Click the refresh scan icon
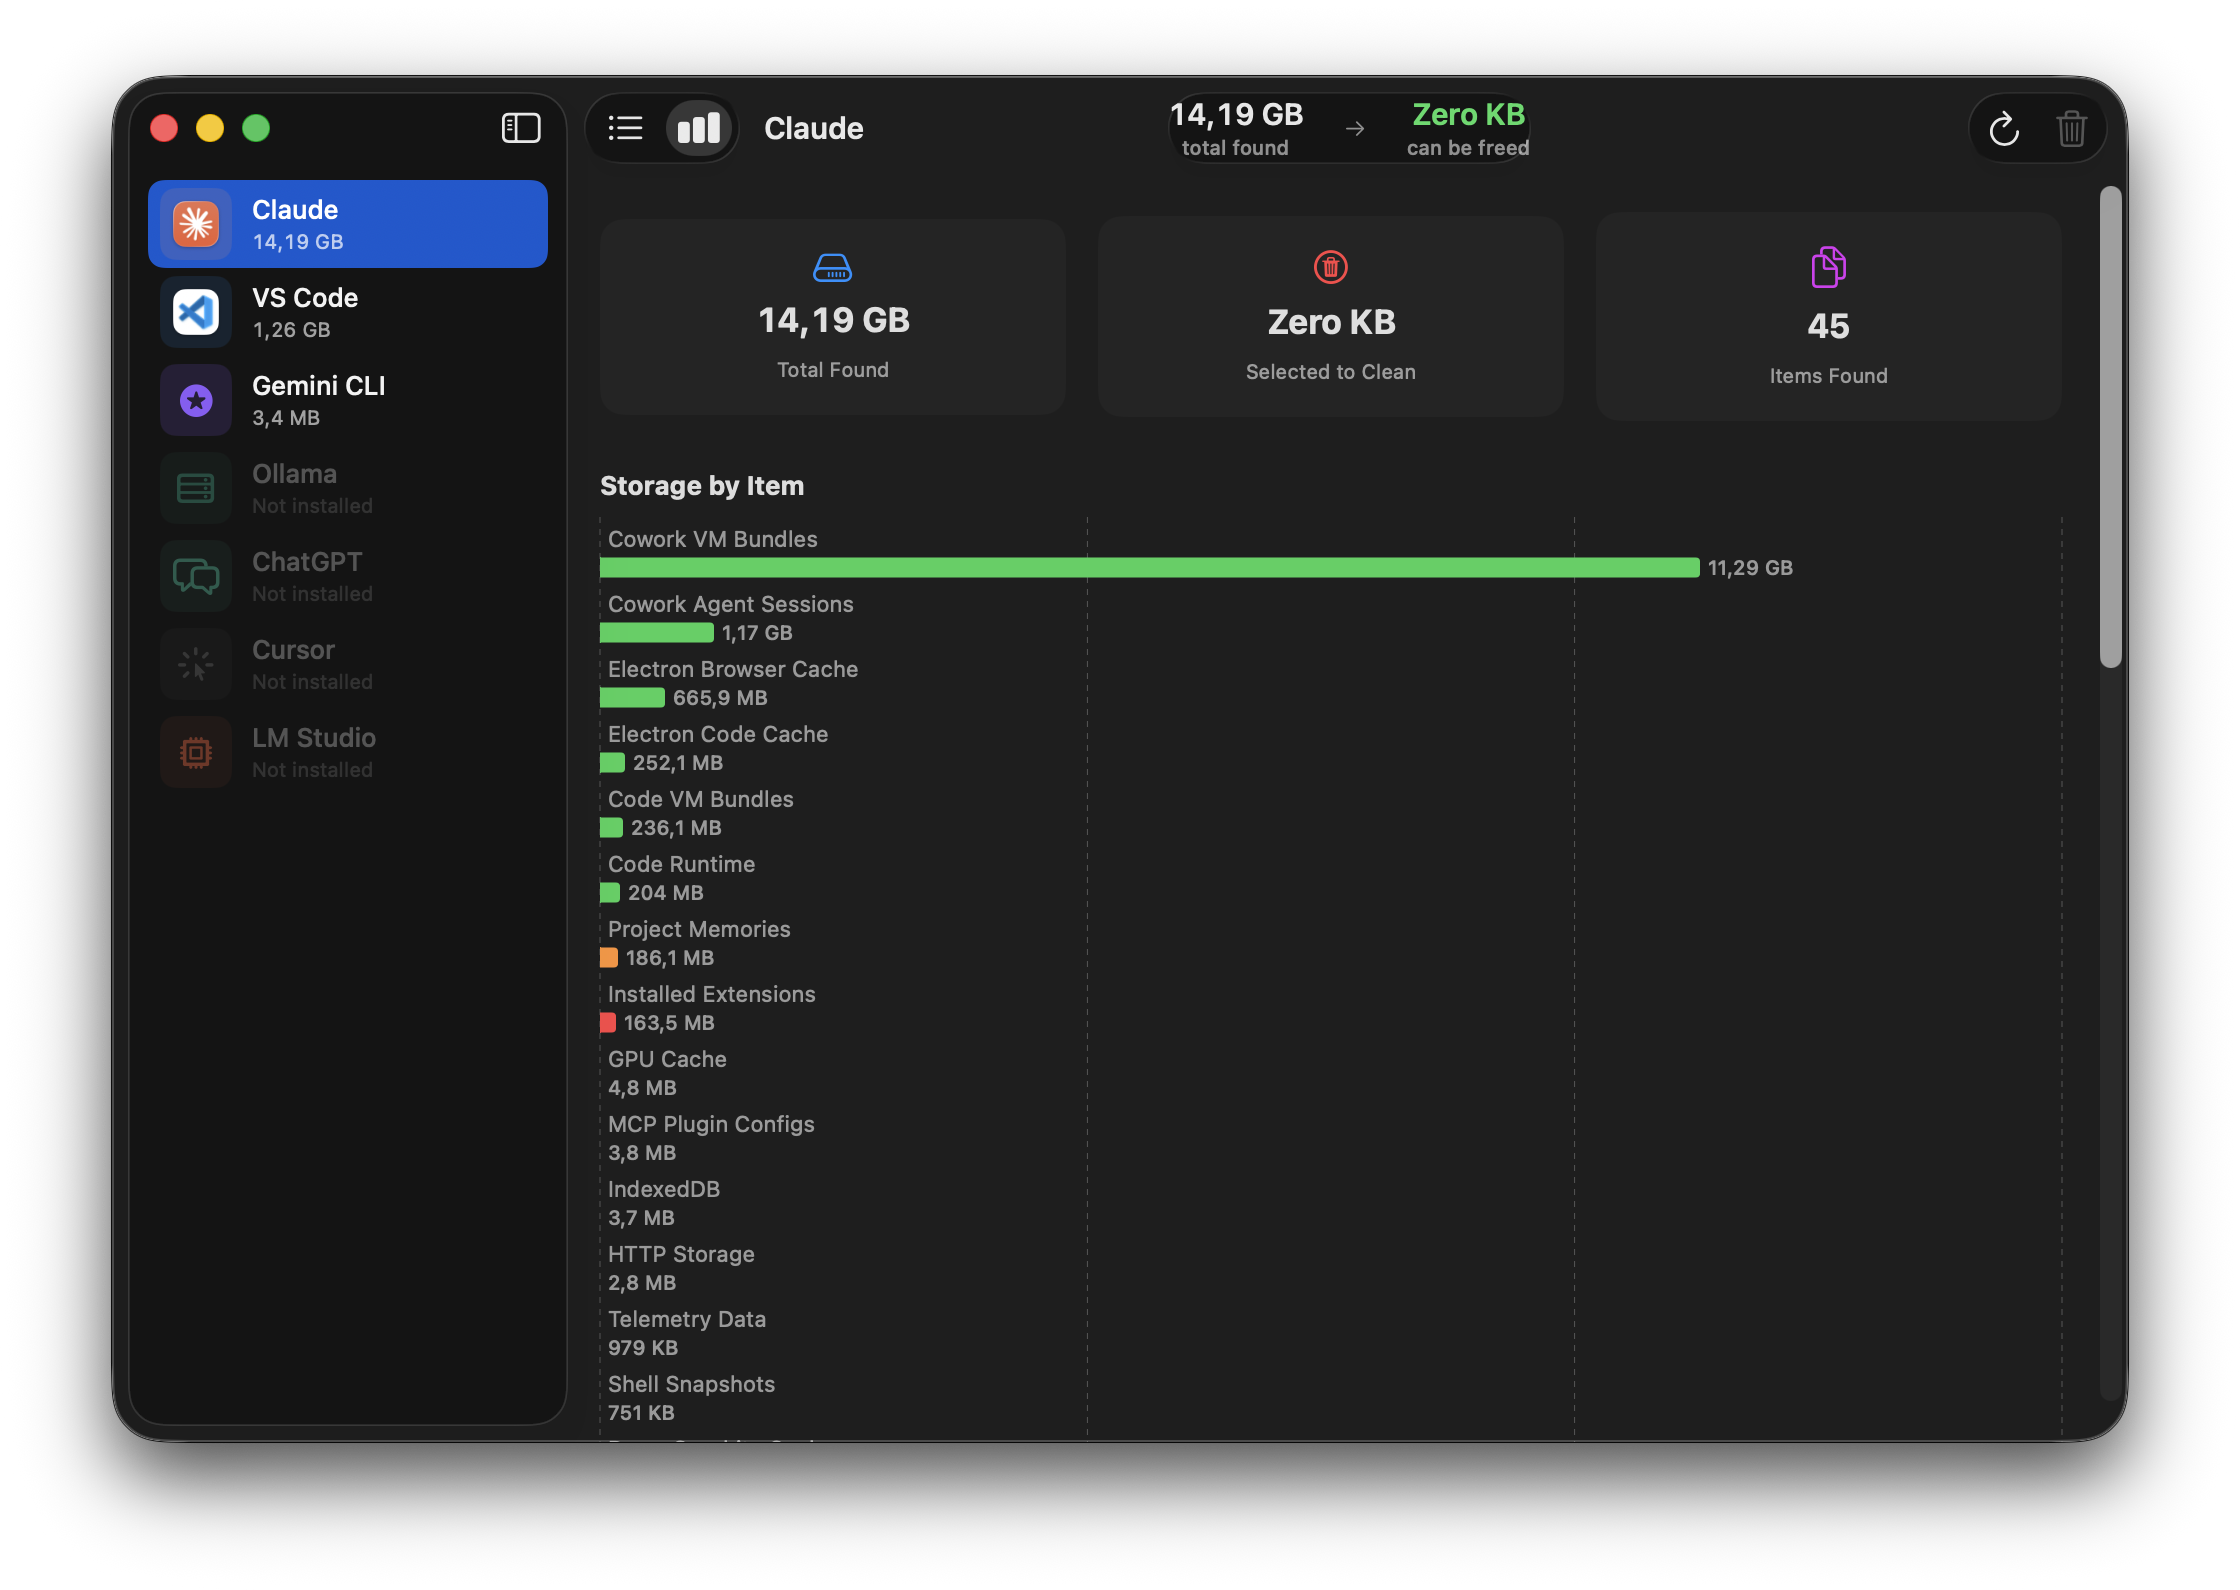 [2004, 129]
